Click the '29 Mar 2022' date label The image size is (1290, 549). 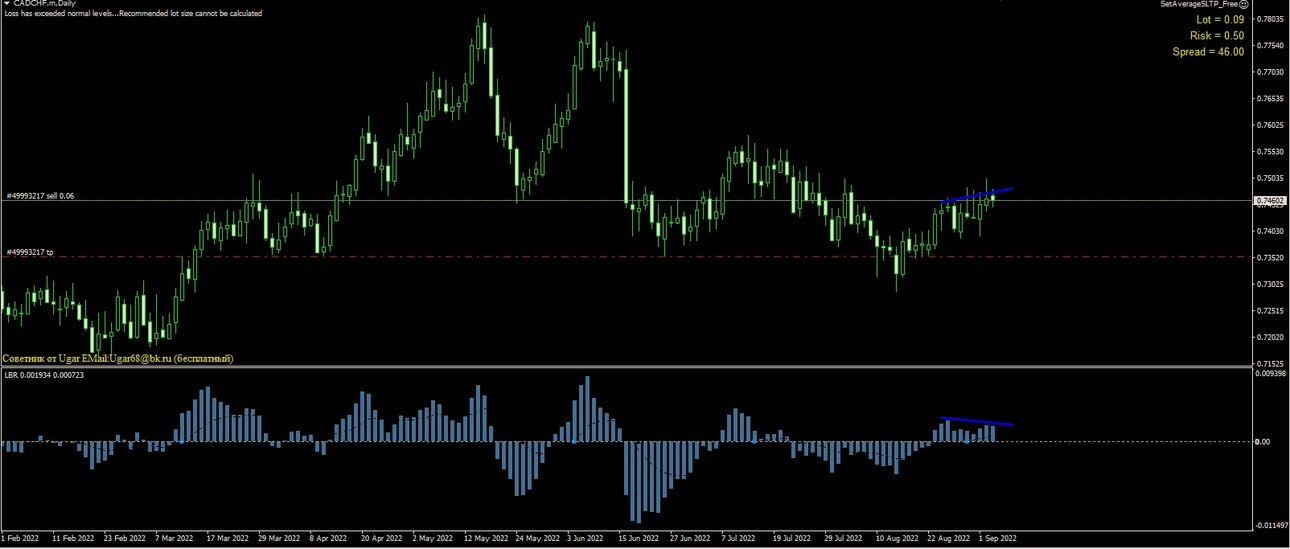tap(281, 539)
